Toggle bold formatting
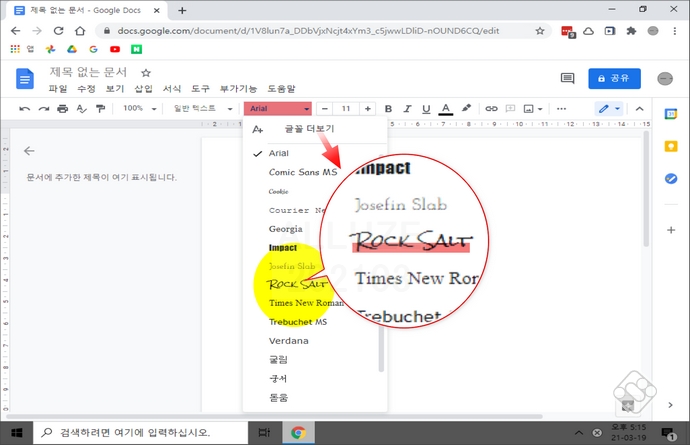Viewport: 690px width, 445px height. [x=388, y=109]
